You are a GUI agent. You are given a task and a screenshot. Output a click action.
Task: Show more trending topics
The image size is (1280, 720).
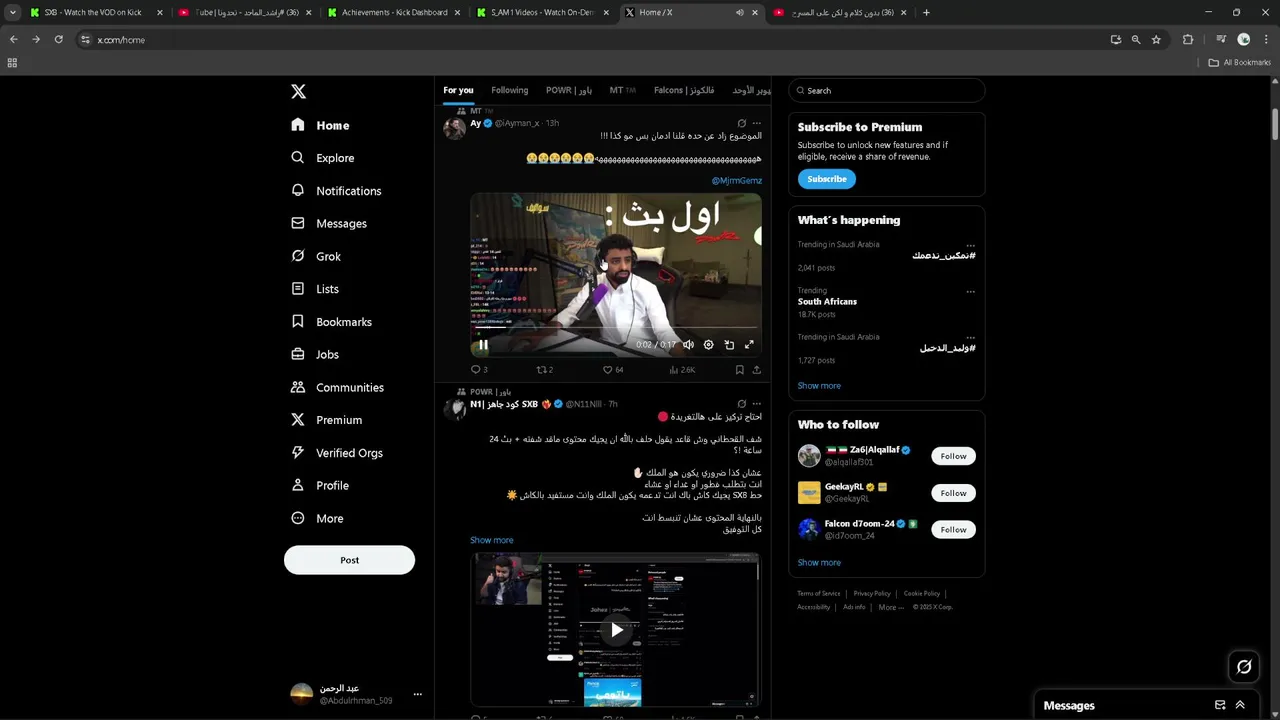tap(819, 386)
